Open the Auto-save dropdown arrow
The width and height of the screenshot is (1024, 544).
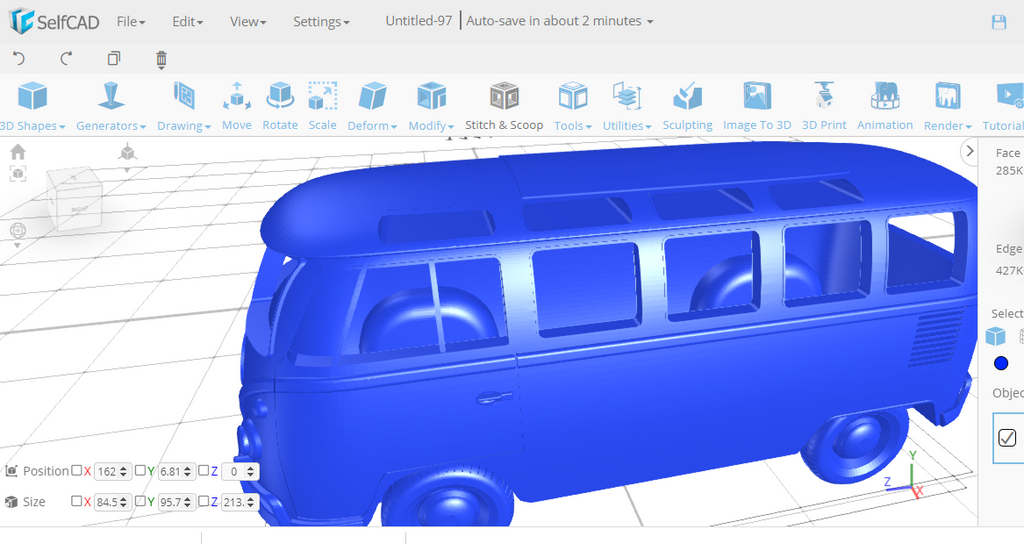tap(650, 22)
